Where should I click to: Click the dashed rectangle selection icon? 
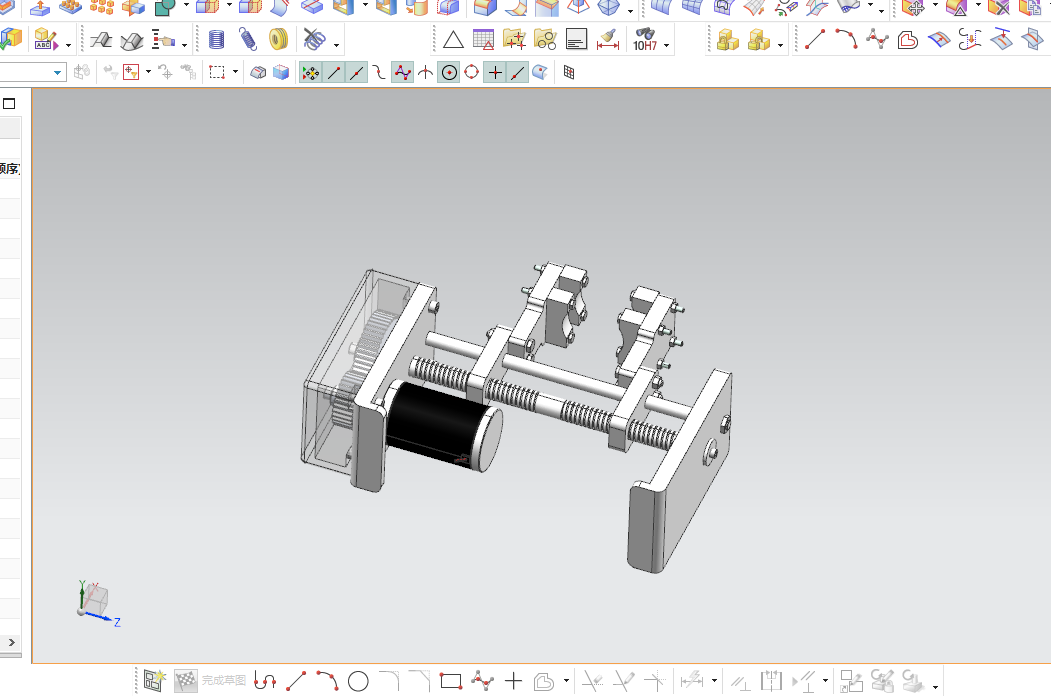click(x=217, y=72)
